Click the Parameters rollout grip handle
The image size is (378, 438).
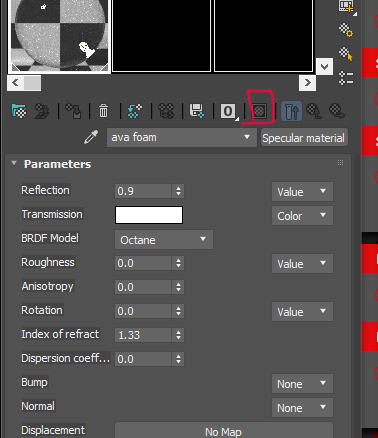coord(340,163)
